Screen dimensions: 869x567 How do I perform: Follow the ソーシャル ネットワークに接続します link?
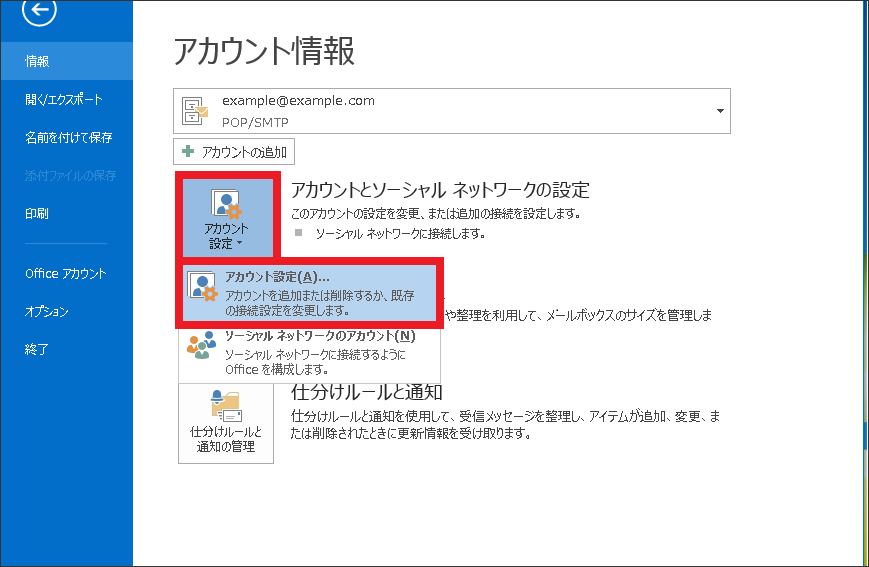399,233
